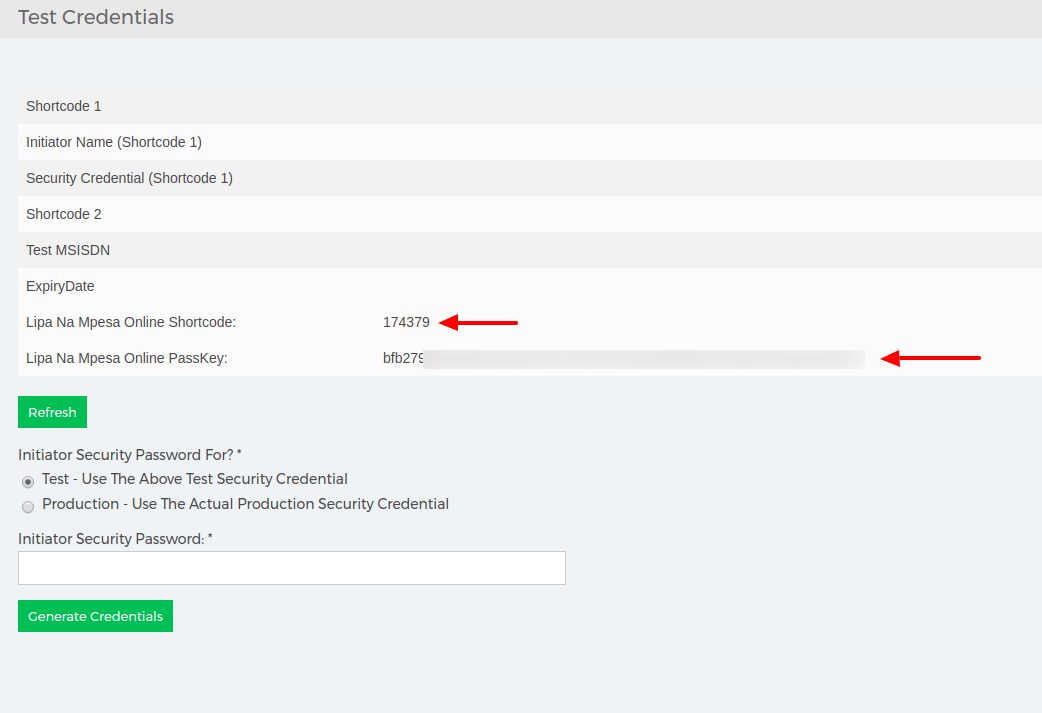This screenshot has height=713, width=1042.
Task: Click Initiator Name (Shortcode 1) label
Action: (114, 142)
